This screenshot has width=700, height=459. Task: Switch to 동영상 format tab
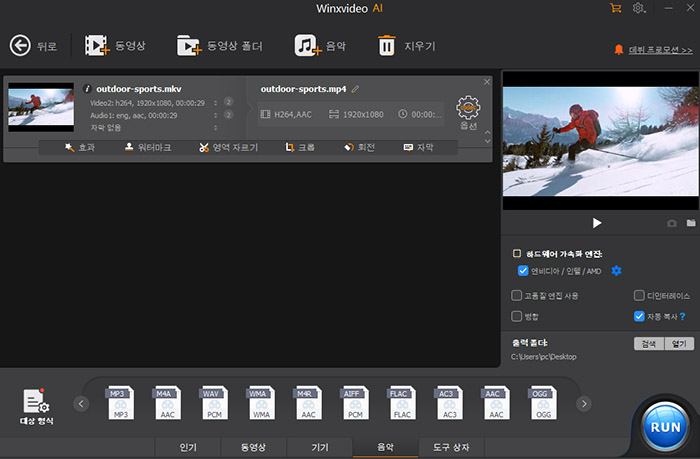click(x=254, y=447)
